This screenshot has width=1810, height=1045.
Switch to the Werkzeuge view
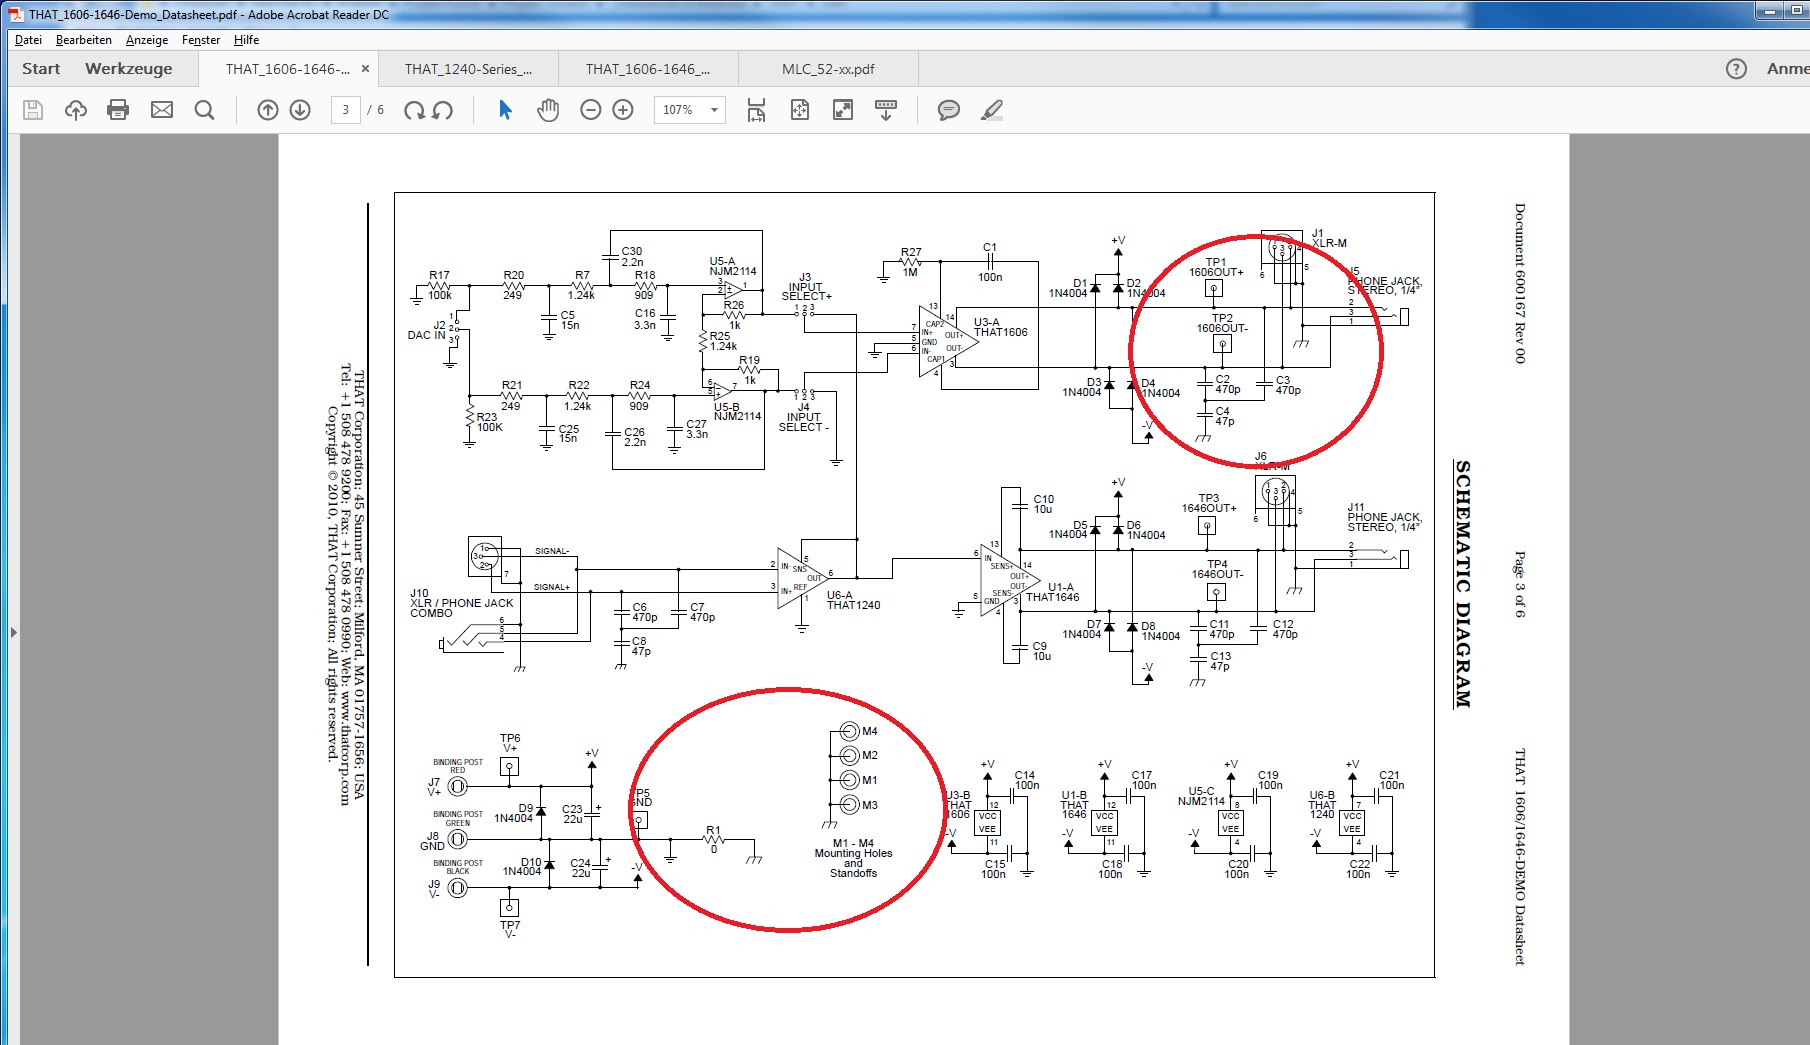point(129,69)
